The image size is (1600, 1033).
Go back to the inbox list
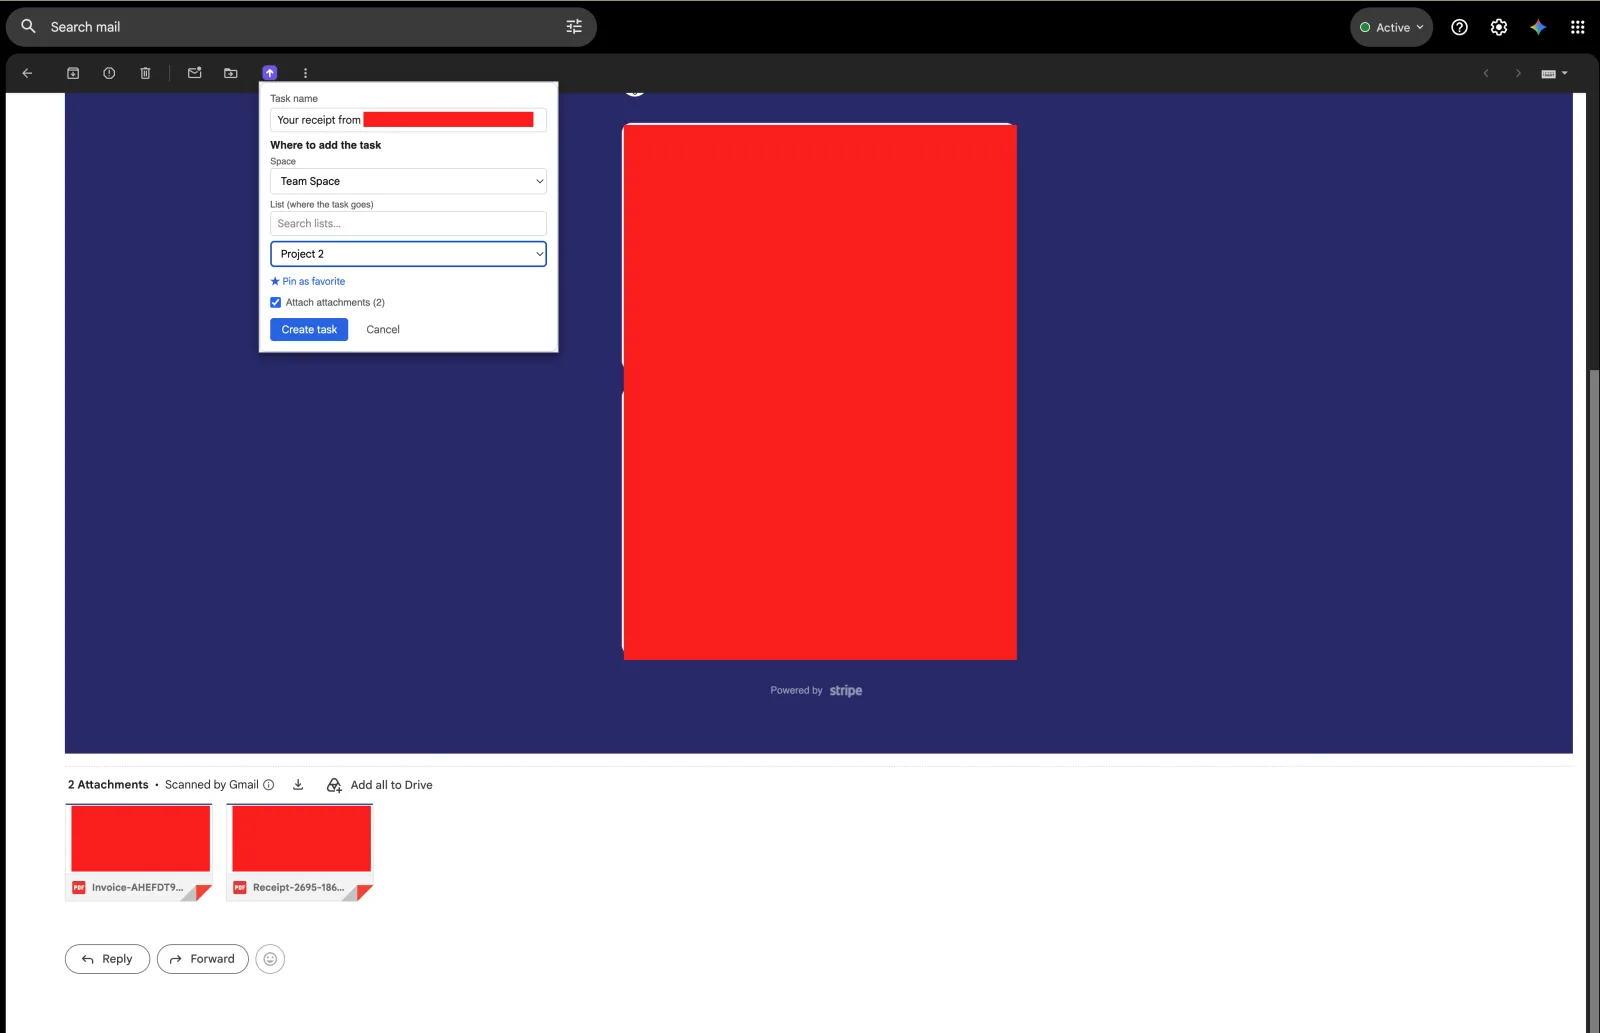(27, 73)
